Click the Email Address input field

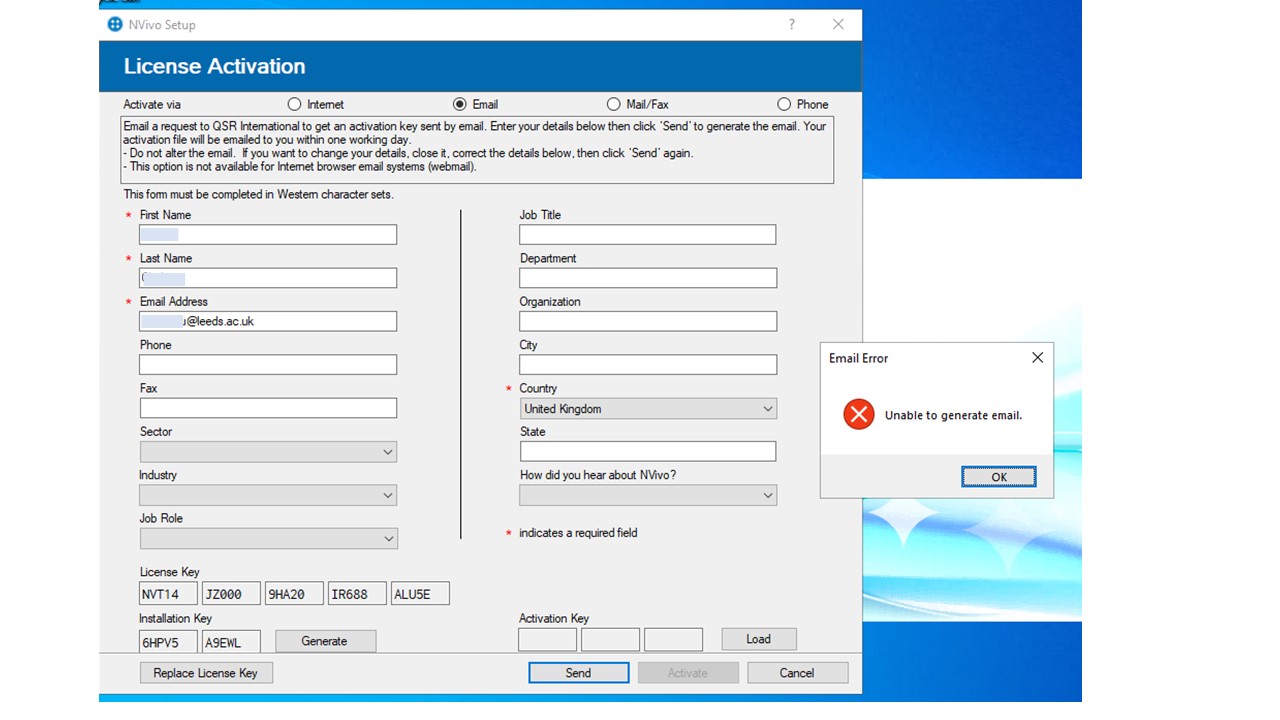coord(268,321)
